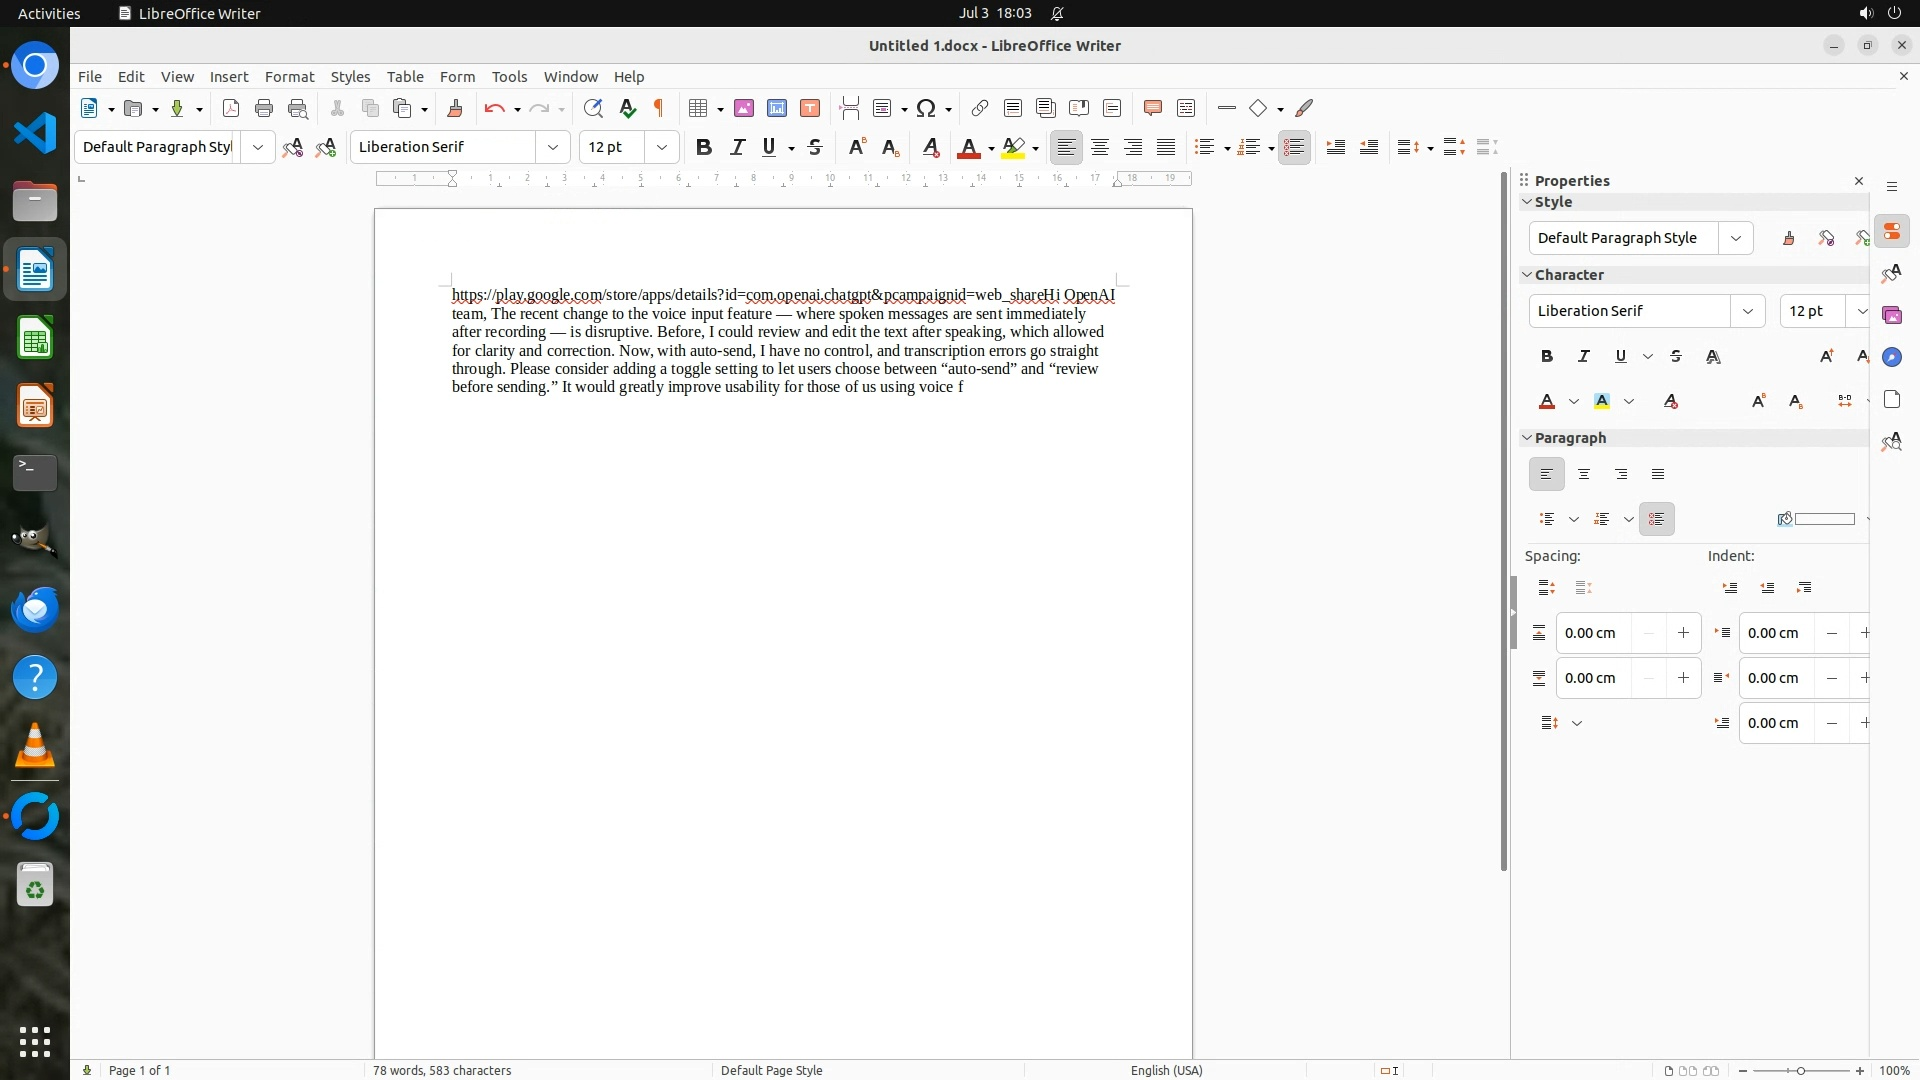
Task: Click the Clone Formatting paintbrush icon
Action: 455,108
